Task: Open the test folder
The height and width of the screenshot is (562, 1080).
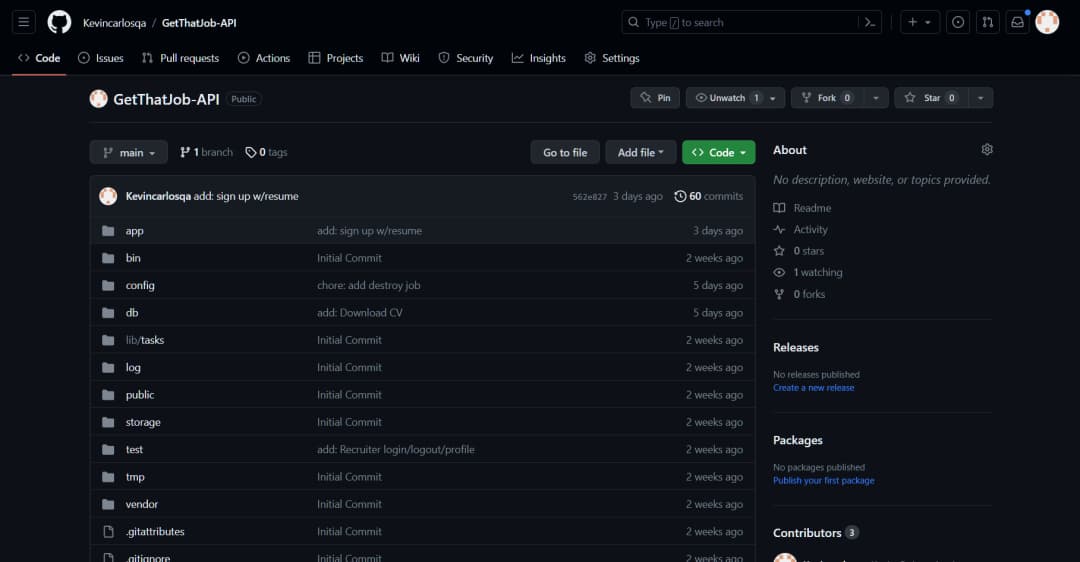Action: (x=134, y=450)
